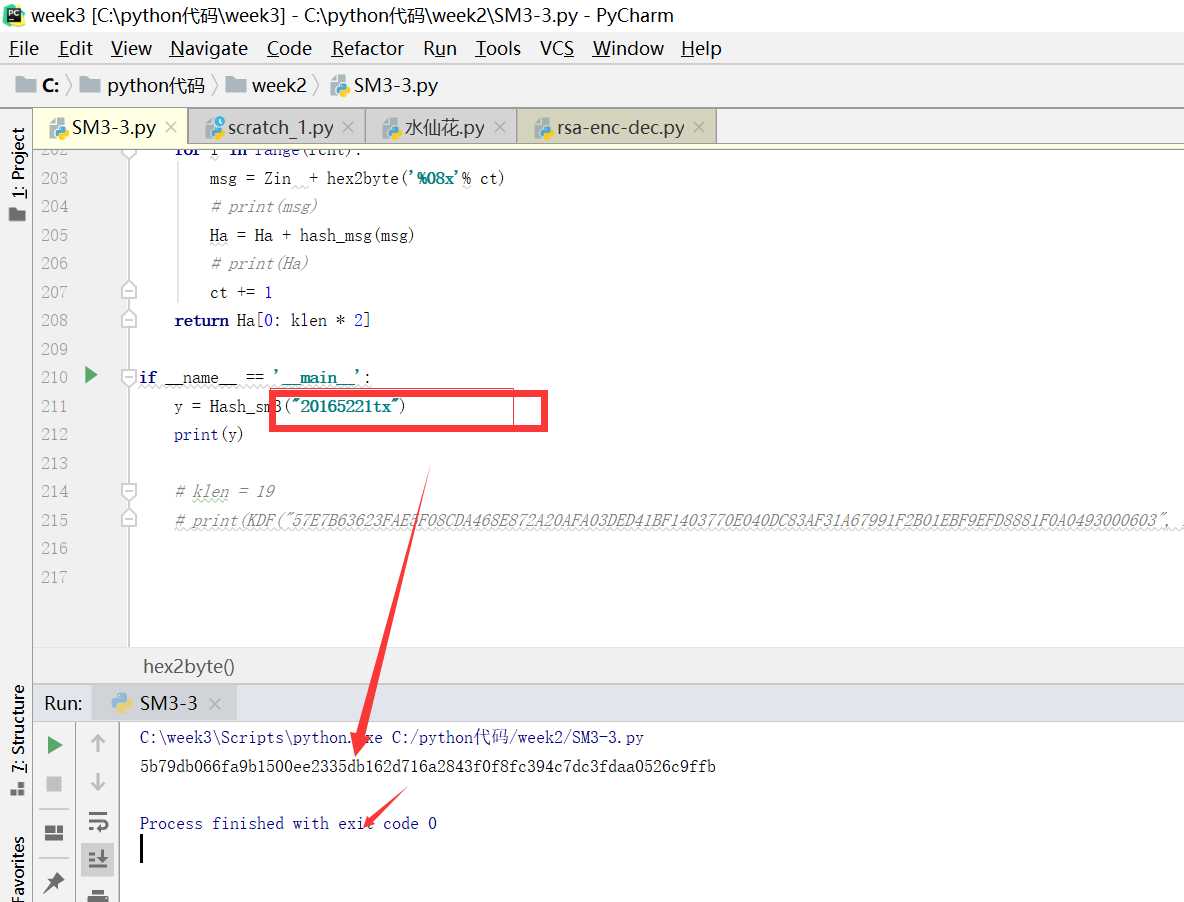Click the print(y) statement on line 212
The image size is (1184, 902).
[x=208, y=434]
